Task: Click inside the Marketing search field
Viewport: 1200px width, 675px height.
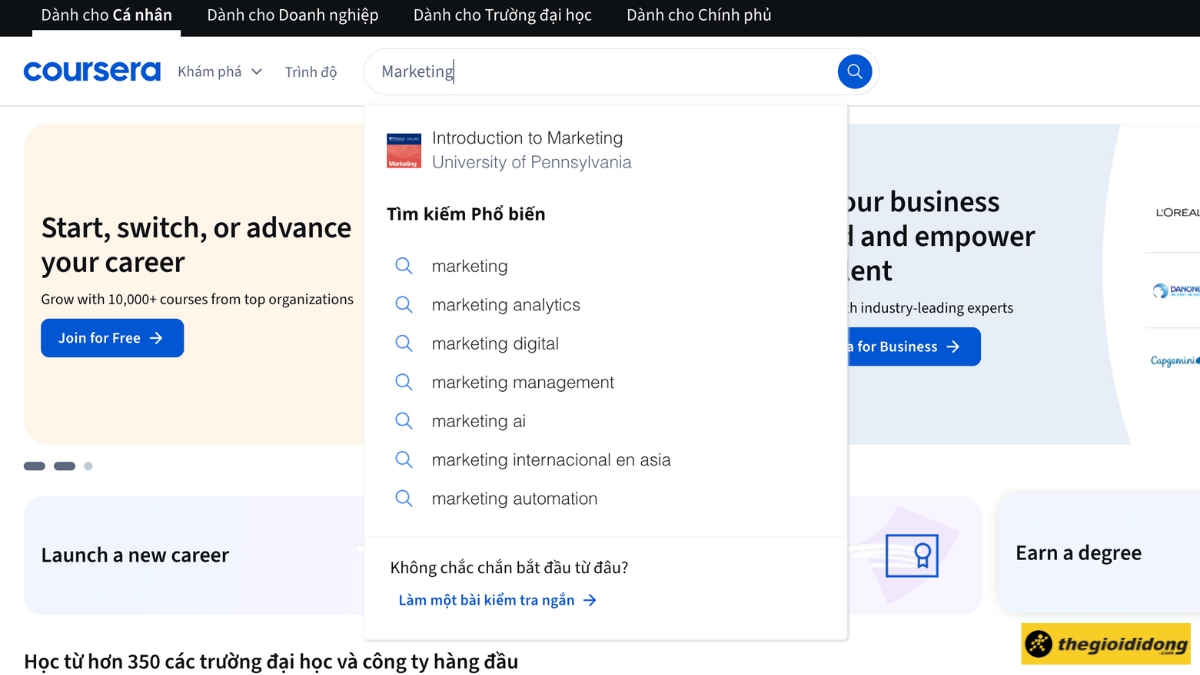Action: tap(600, 71)
